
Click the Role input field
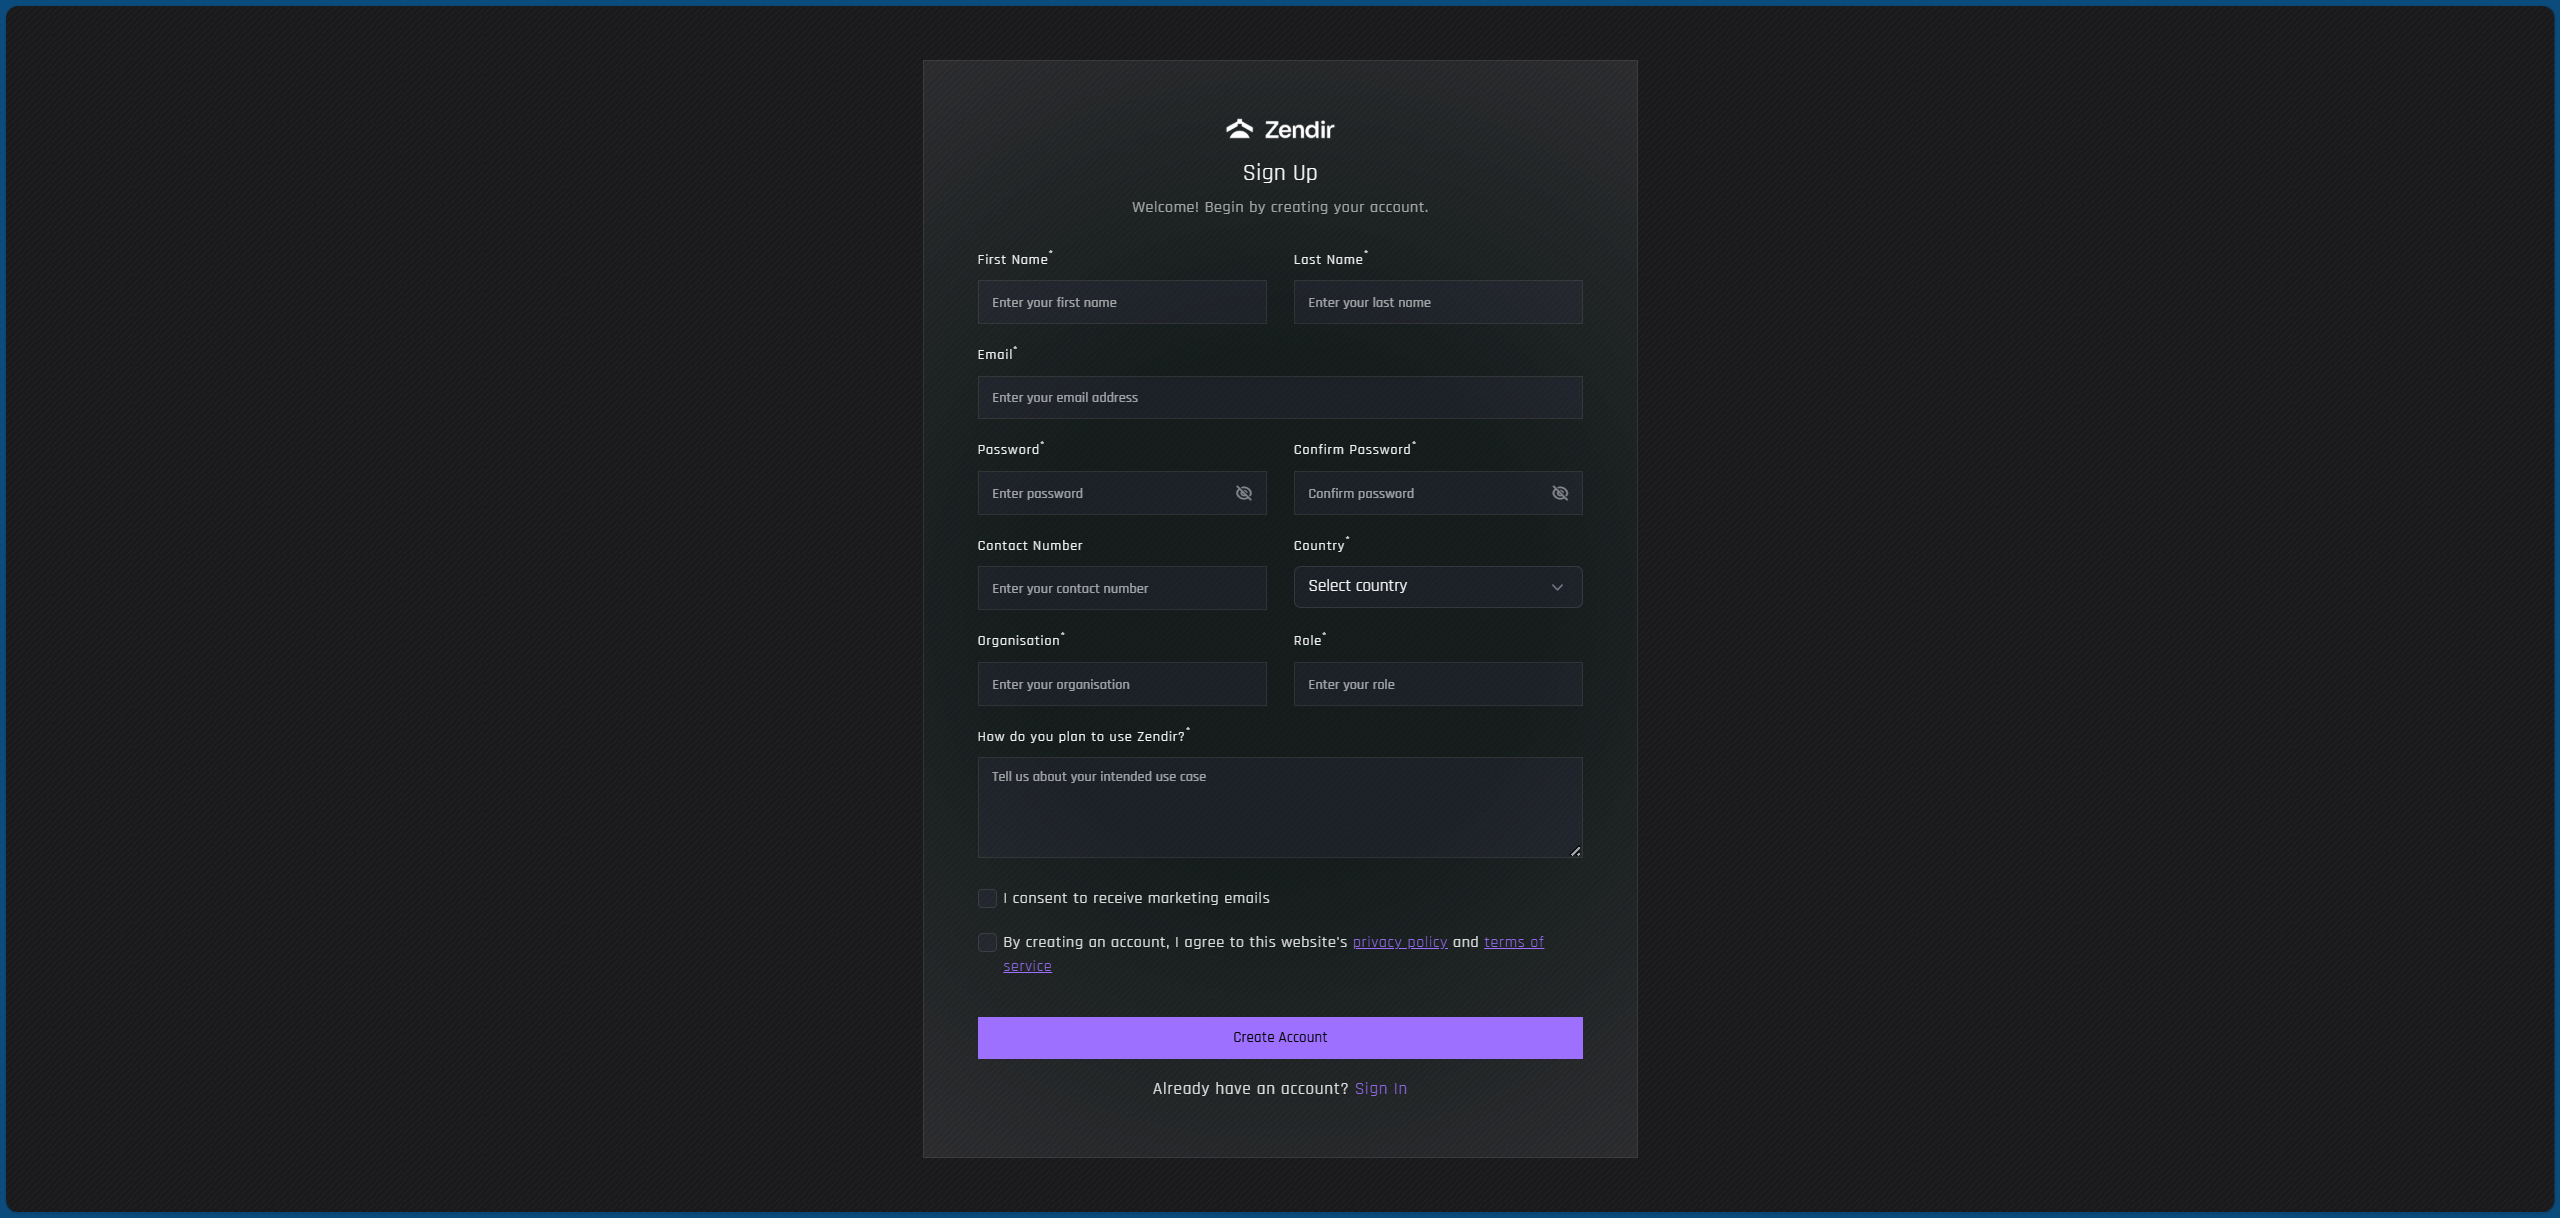click(x=1437, y=684)
